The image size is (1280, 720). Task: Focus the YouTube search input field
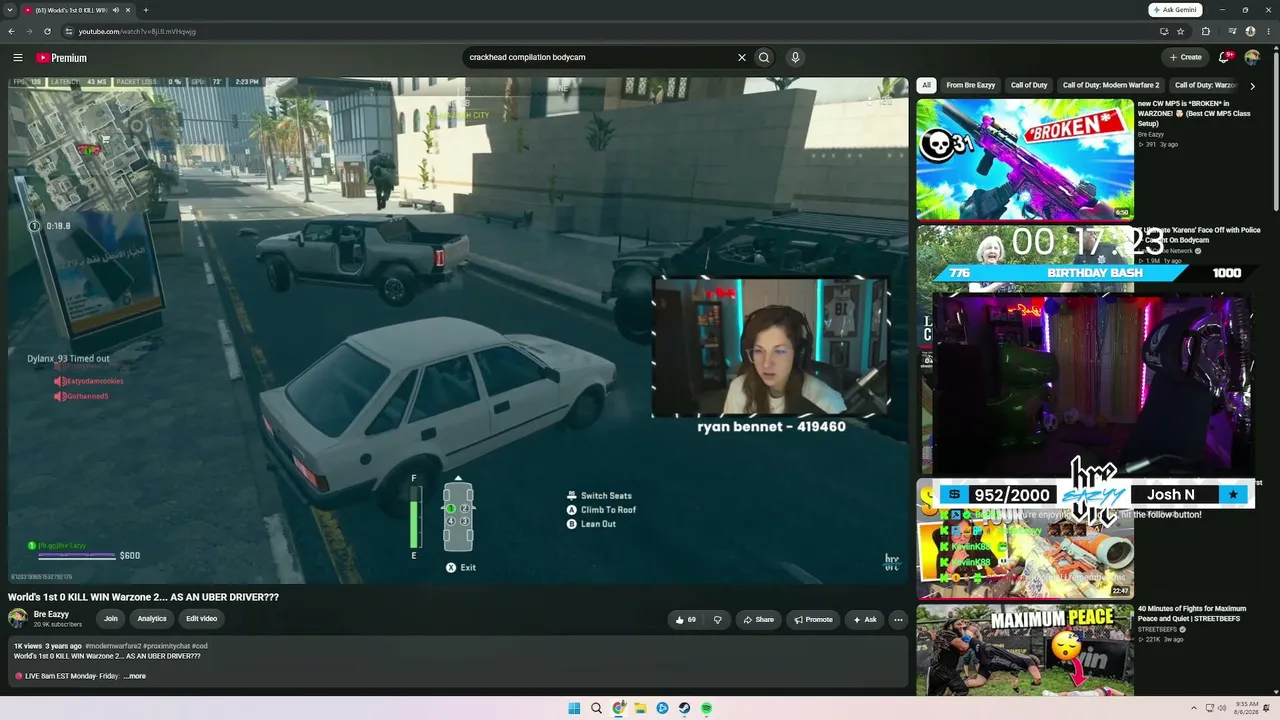600,58
